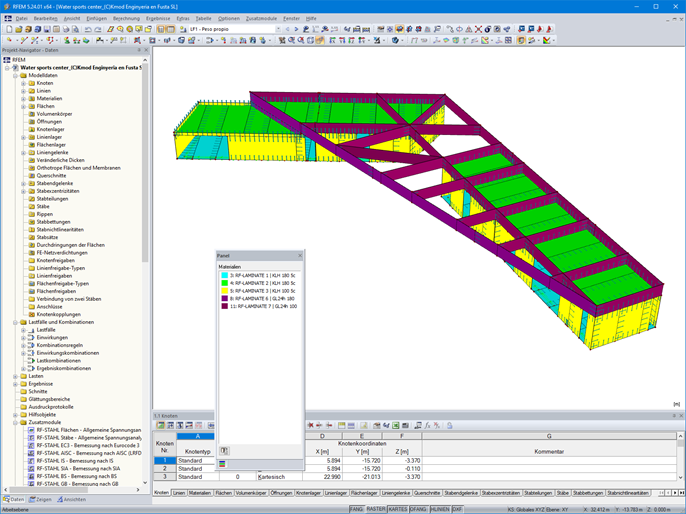Click the Excel export icon in table toolbar
The image size is (686, 514).
tap(396, 425)
